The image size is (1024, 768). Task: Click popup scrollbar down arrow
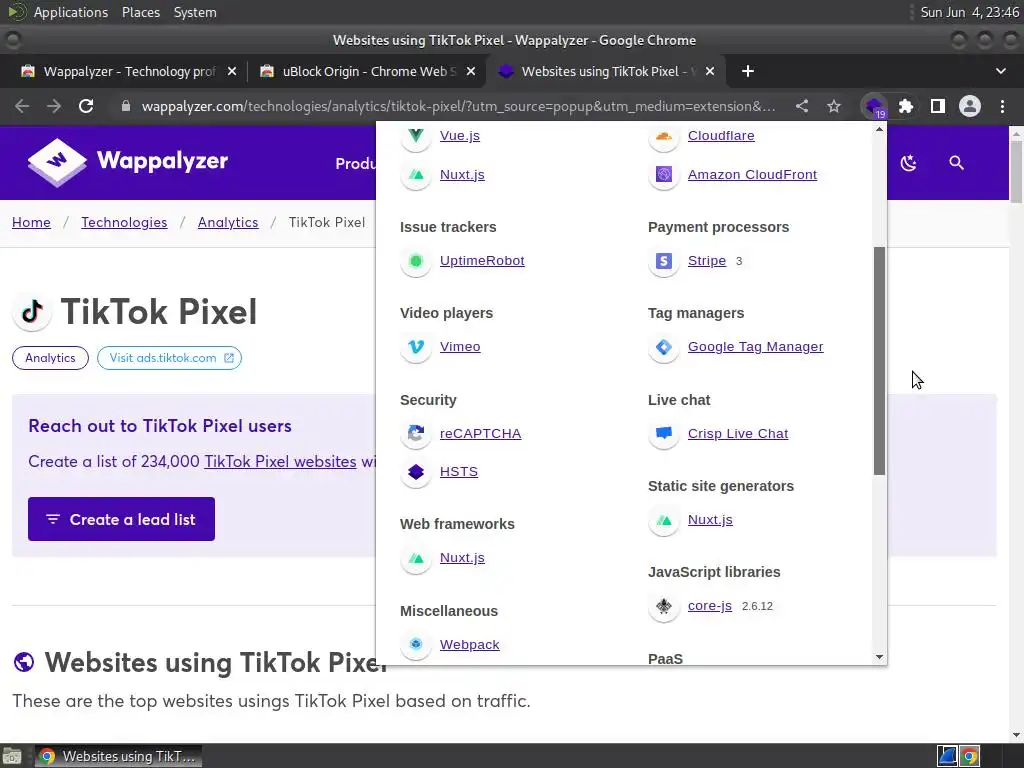tap(880, 657)
